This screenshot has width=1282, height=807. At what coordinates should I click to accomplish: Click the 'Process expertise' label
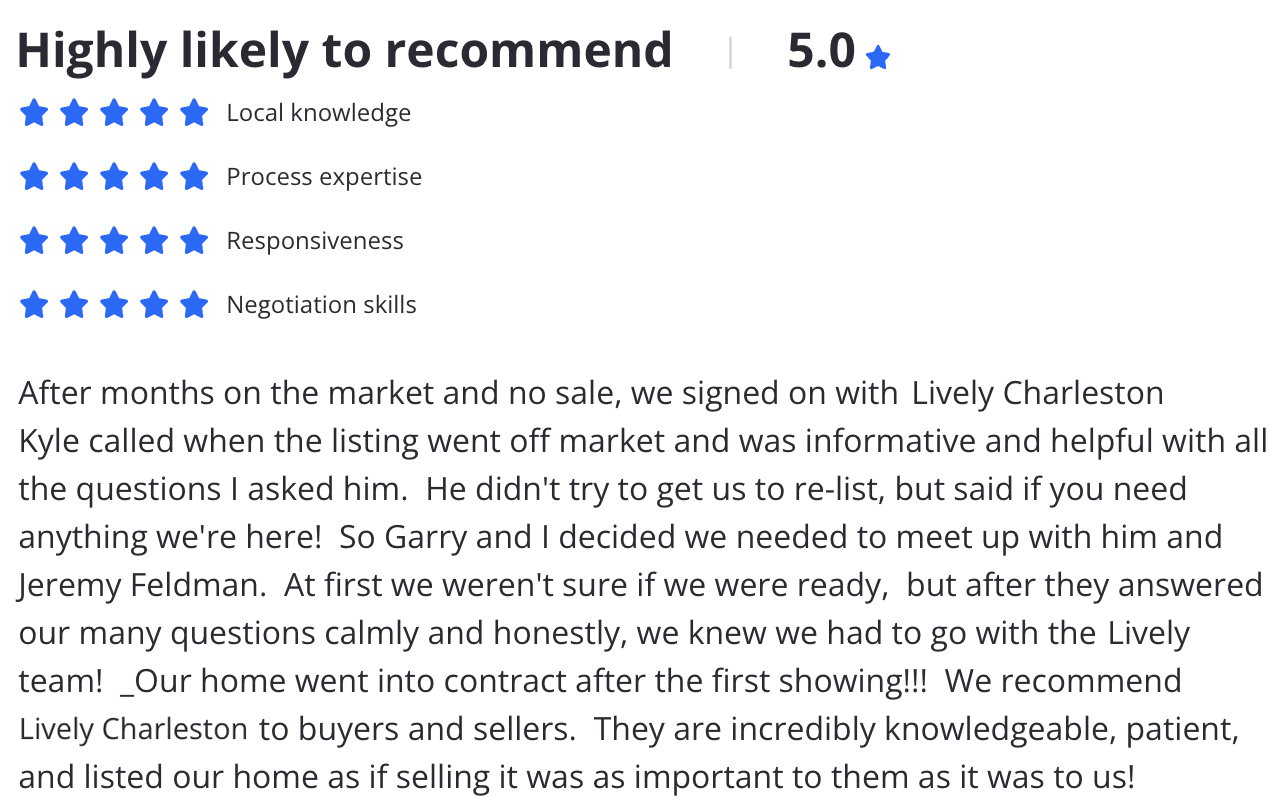pos(324,177)
